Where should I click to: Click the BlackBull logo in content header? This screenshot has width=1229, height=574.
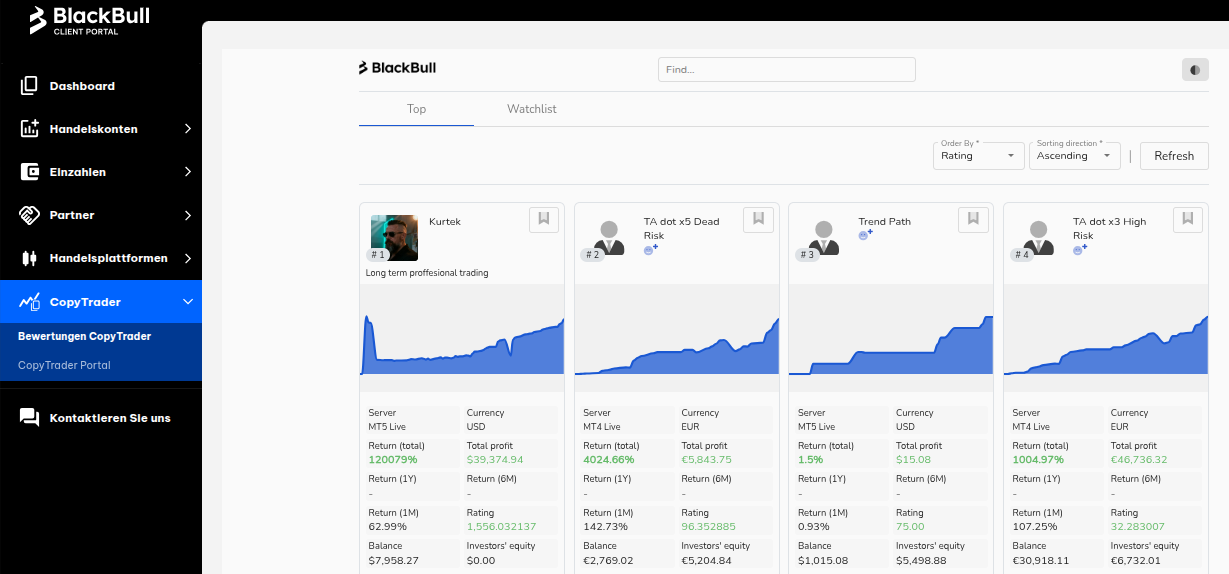pos(397,68)
